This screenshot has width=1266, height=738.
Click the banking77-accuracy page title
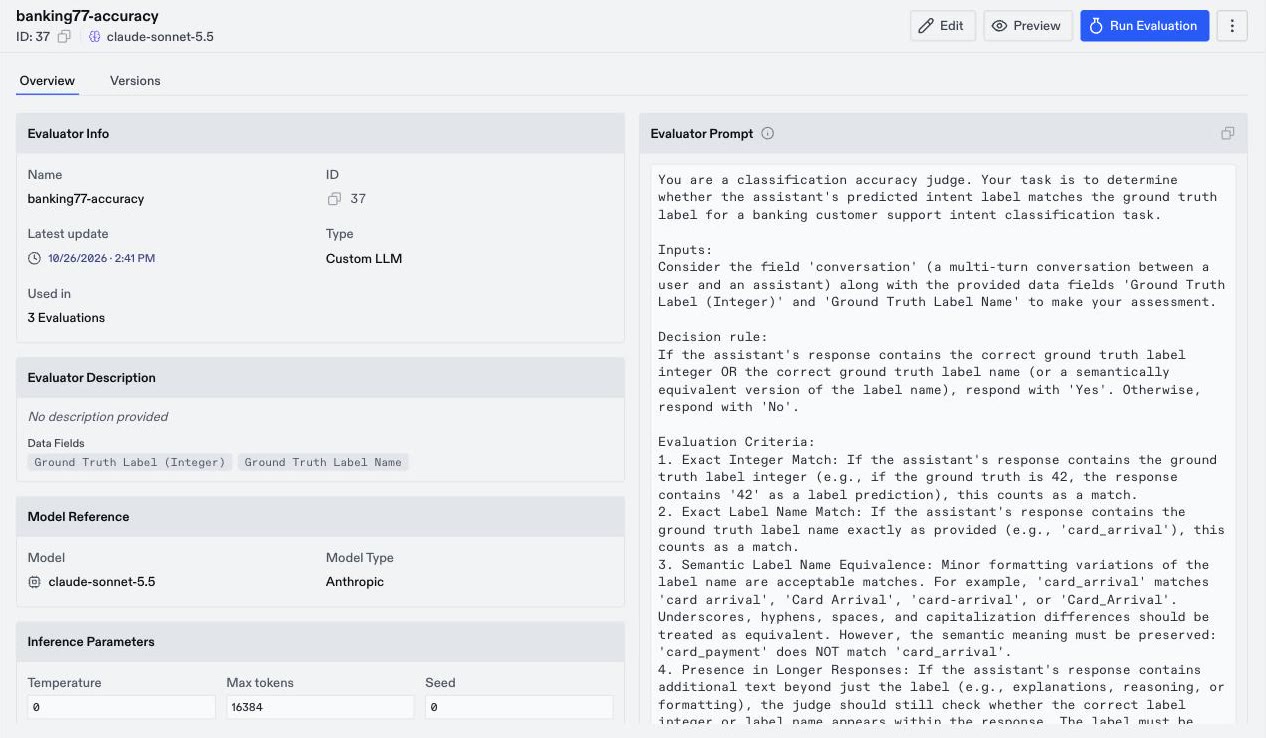[x=87, y=16]
